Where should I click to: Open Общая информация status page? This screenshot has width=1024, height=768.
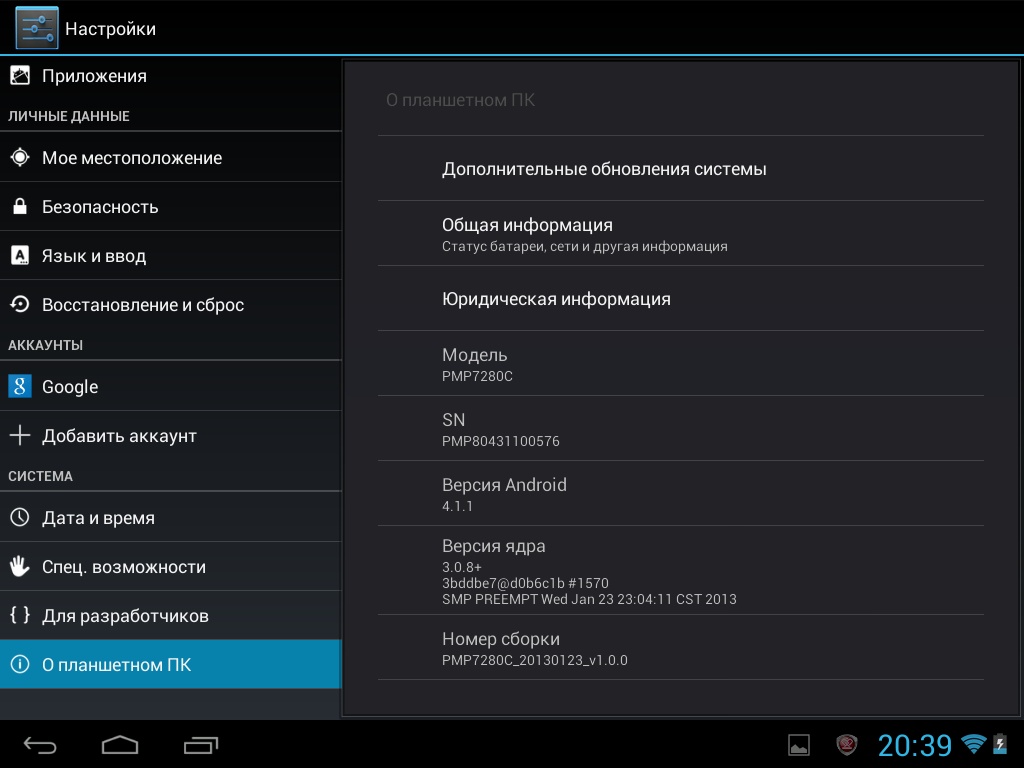(584, 234)
